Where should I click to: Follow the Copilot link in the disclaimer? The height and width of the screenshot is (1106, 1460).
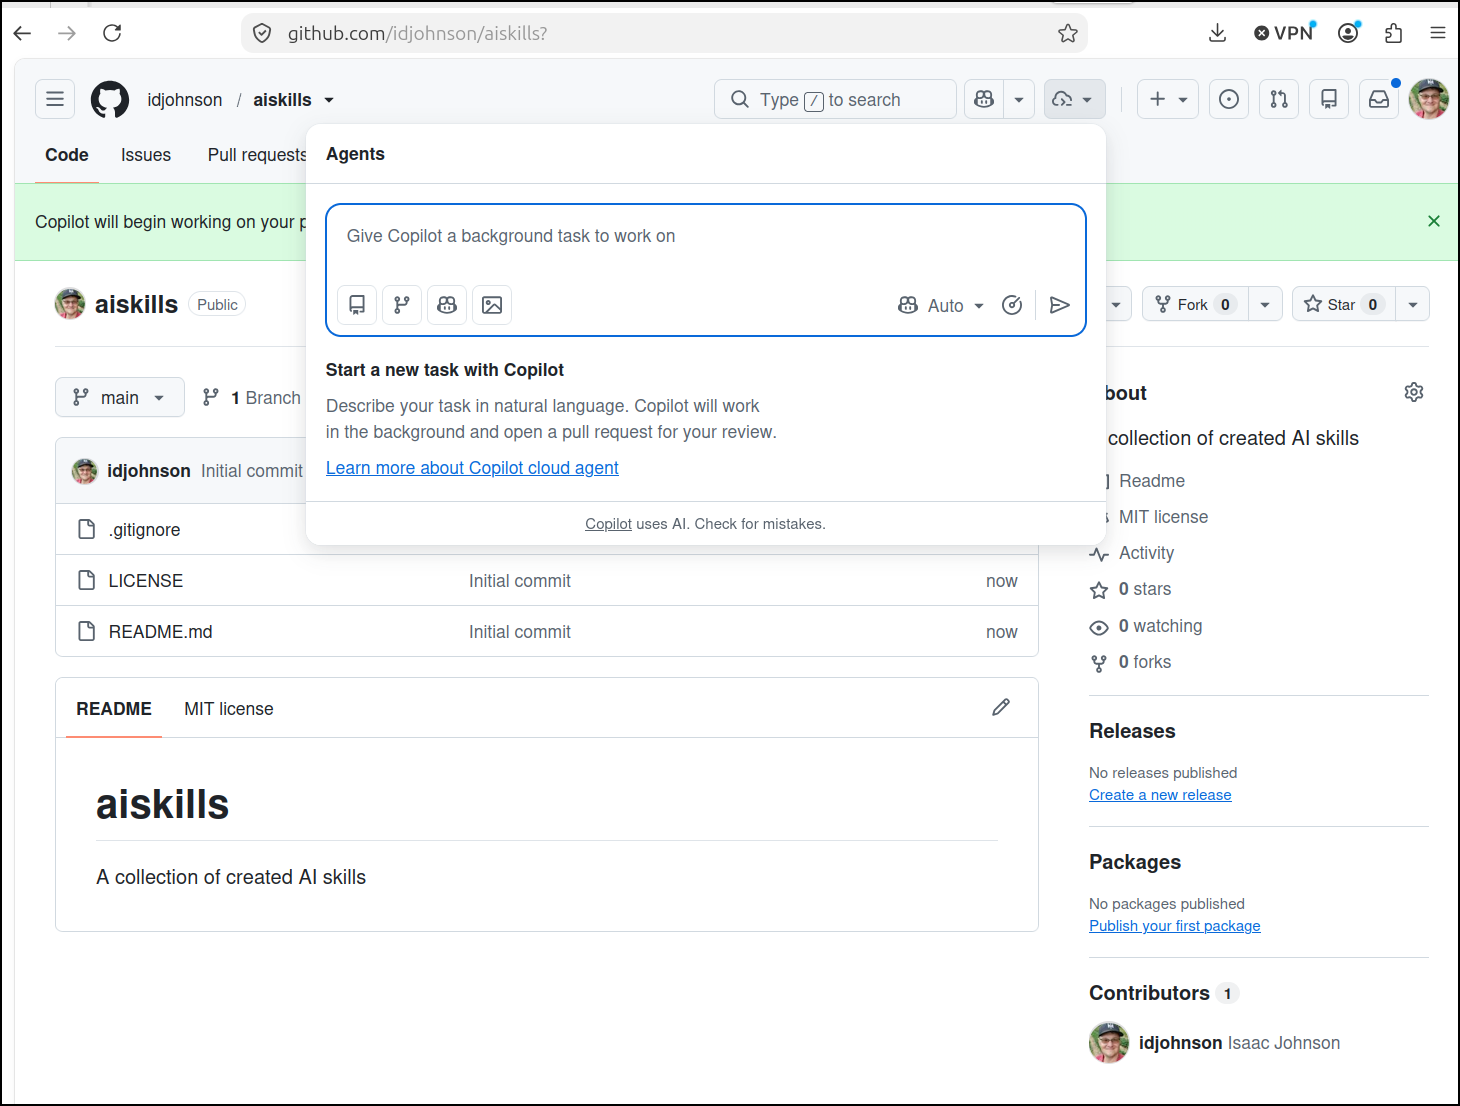[x=608, y=524]
